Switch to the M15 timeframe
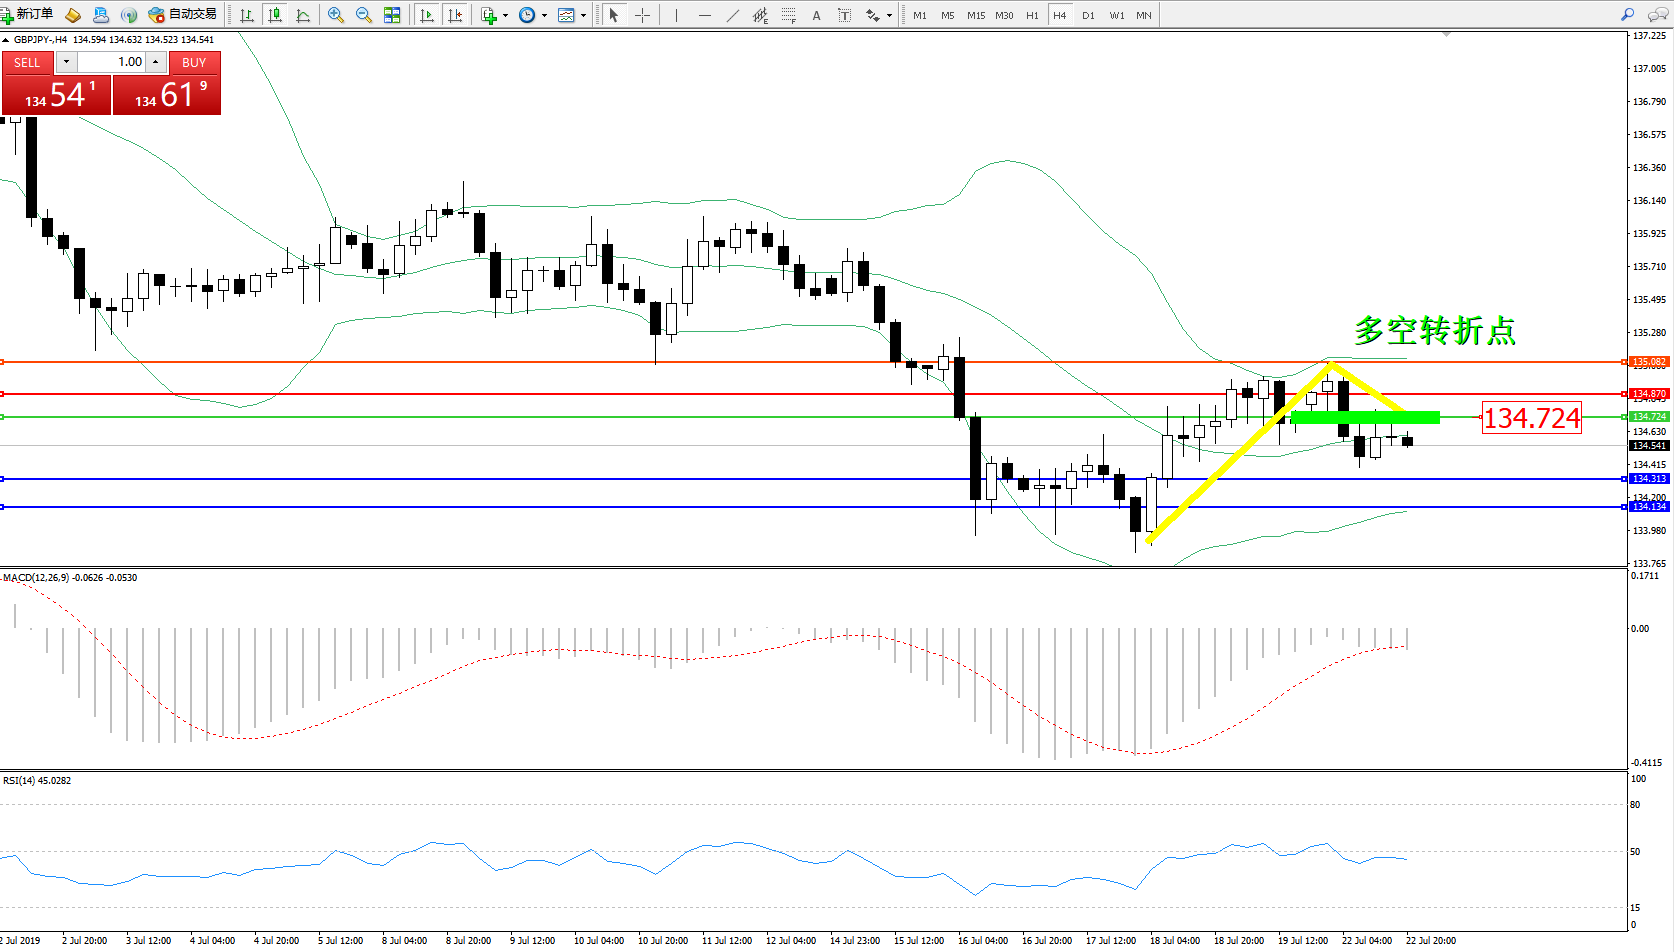The width and height of the screenshot is (1674, 952). [x=975, y=15]
